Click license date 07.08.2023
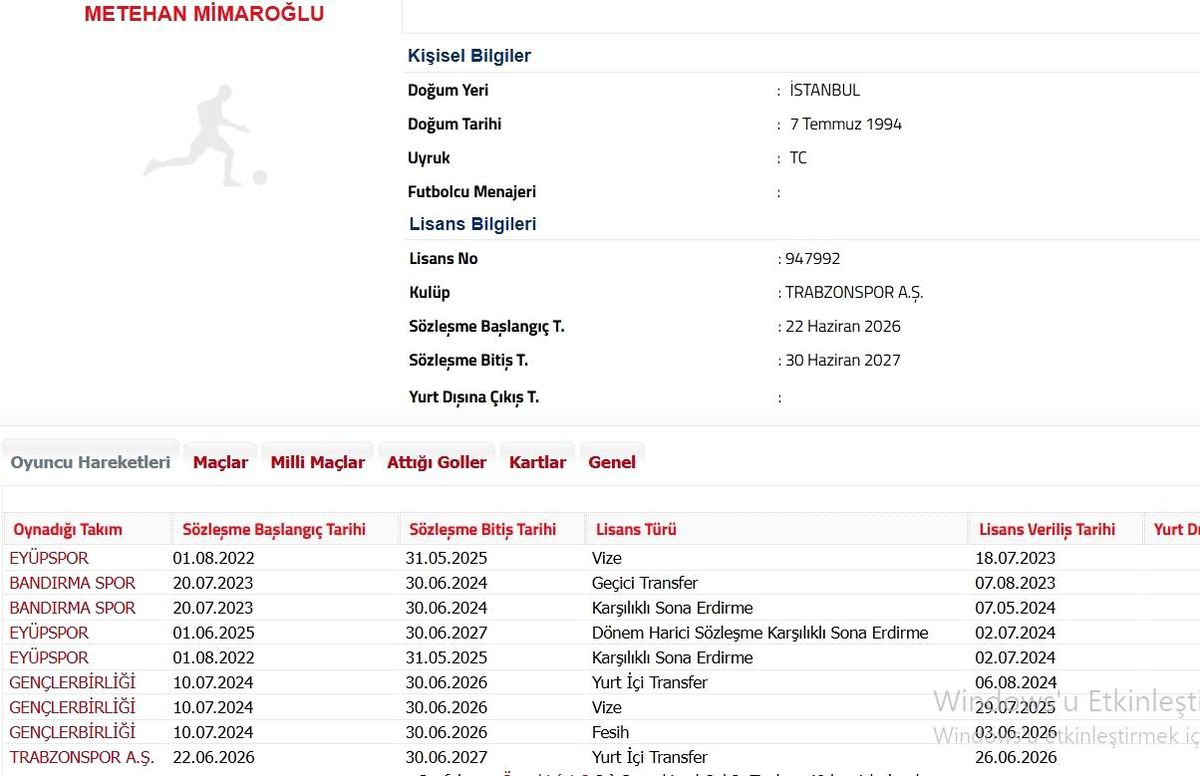1200x776 pixels. point(1015,583)
